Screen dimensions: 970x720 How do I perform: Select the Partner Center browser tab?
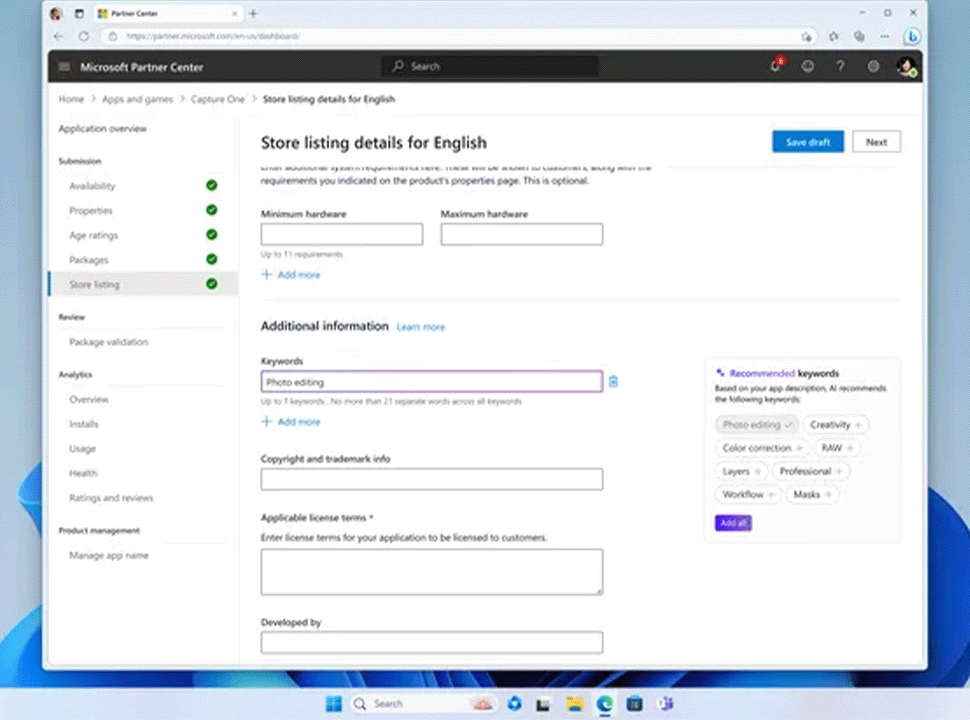tap(167, 14)
